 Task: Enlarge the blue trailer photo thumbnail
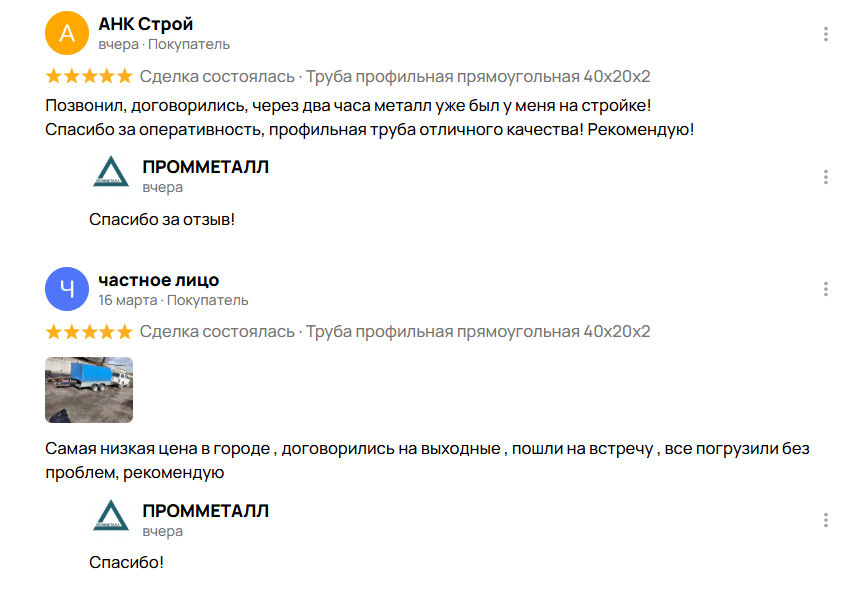tap(89, 390)
